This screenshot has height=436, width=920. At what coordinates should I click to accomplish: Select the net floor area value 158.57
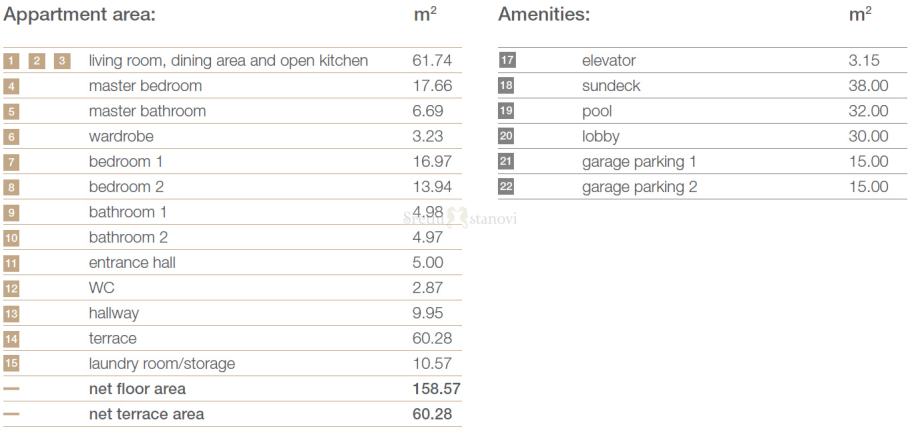click(436, 389)
